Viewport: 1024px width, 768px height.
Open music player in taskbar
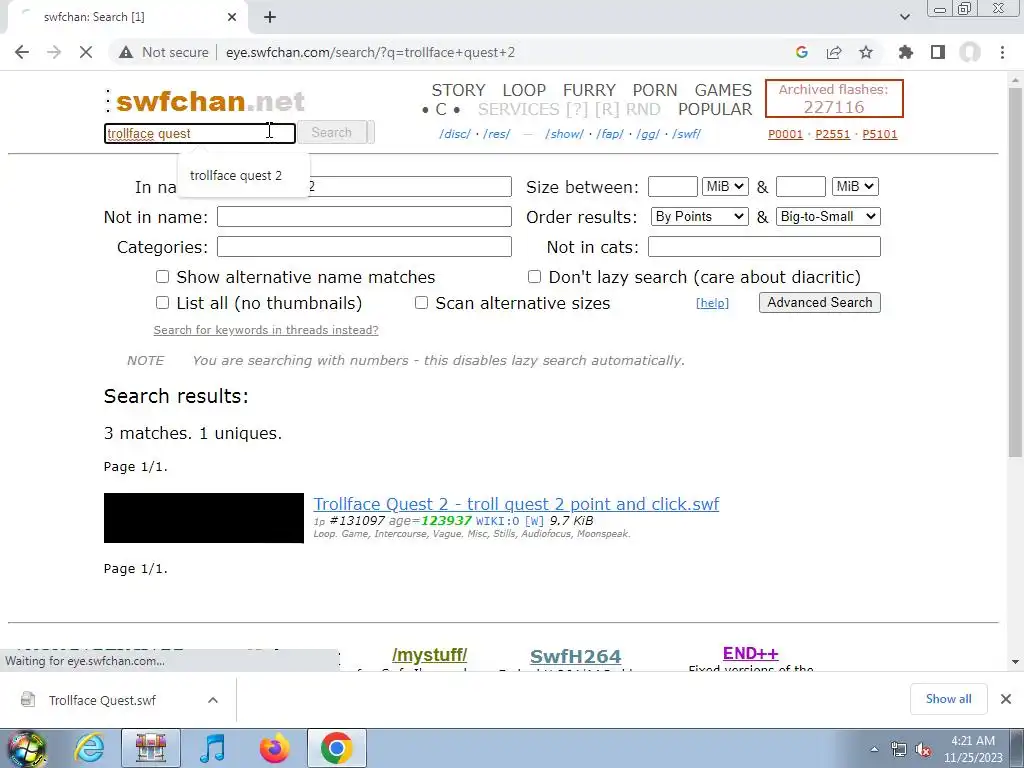click(212, 748)
